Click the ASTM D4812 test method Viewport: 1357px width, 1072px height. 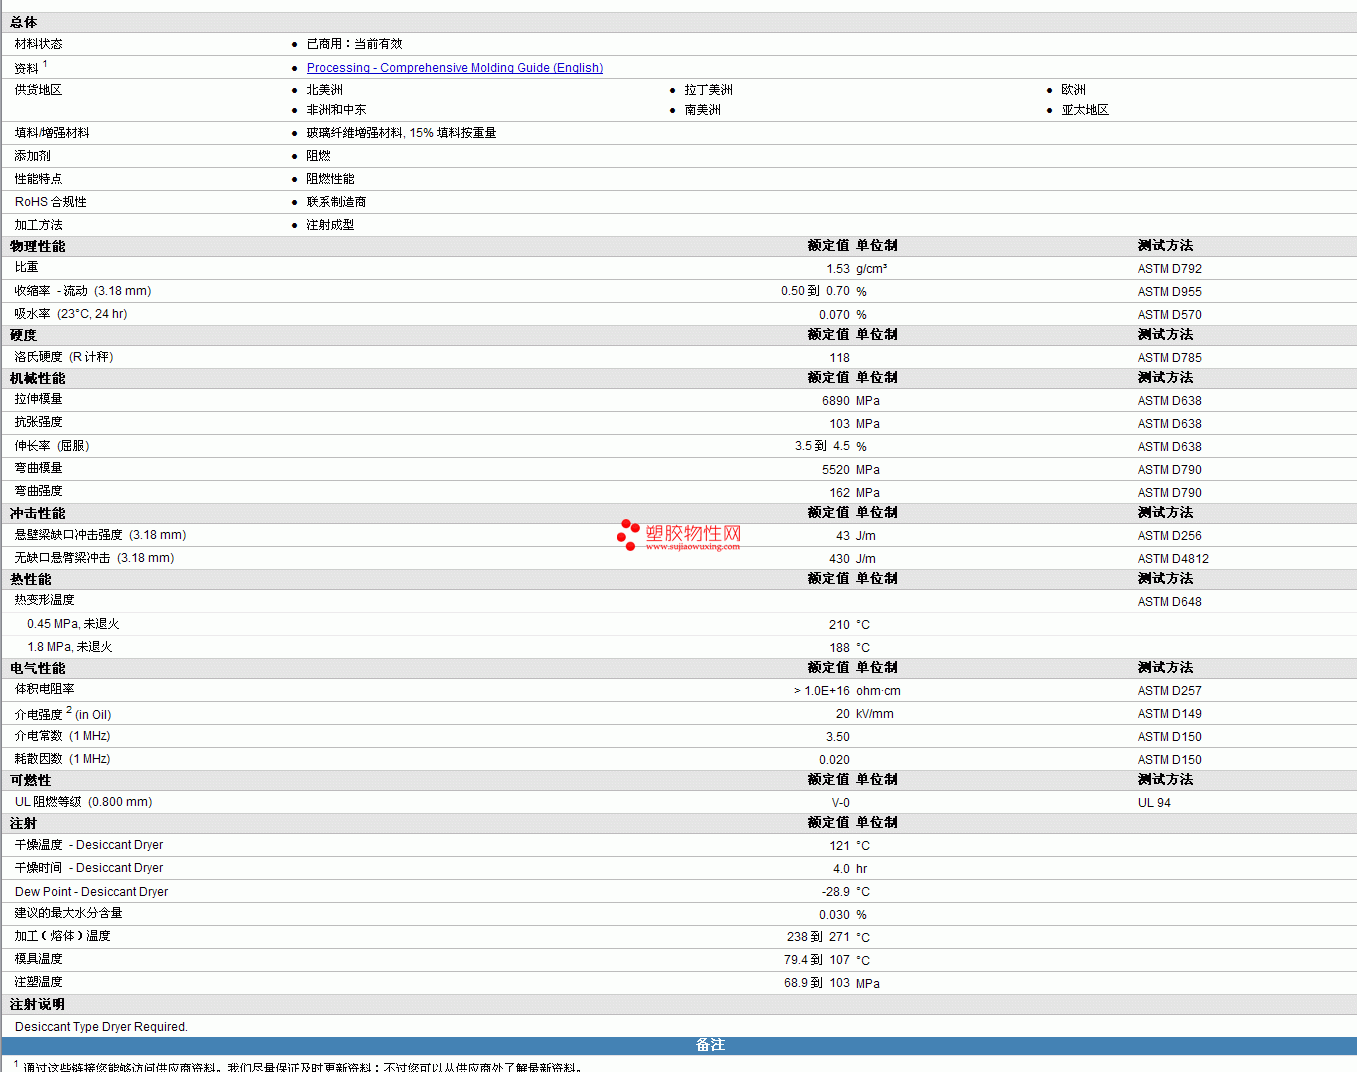point(1173,559)
